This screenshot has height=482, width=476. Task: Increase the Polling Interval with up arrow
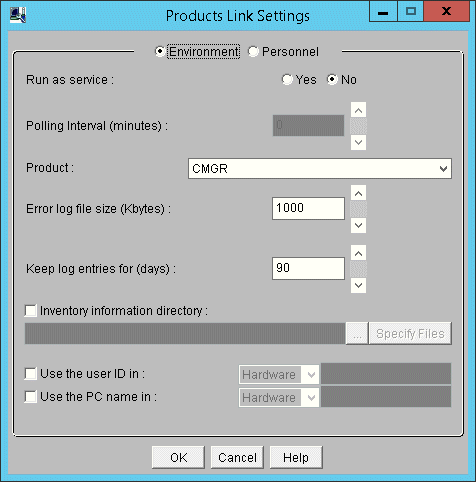[x=358, y=110]
